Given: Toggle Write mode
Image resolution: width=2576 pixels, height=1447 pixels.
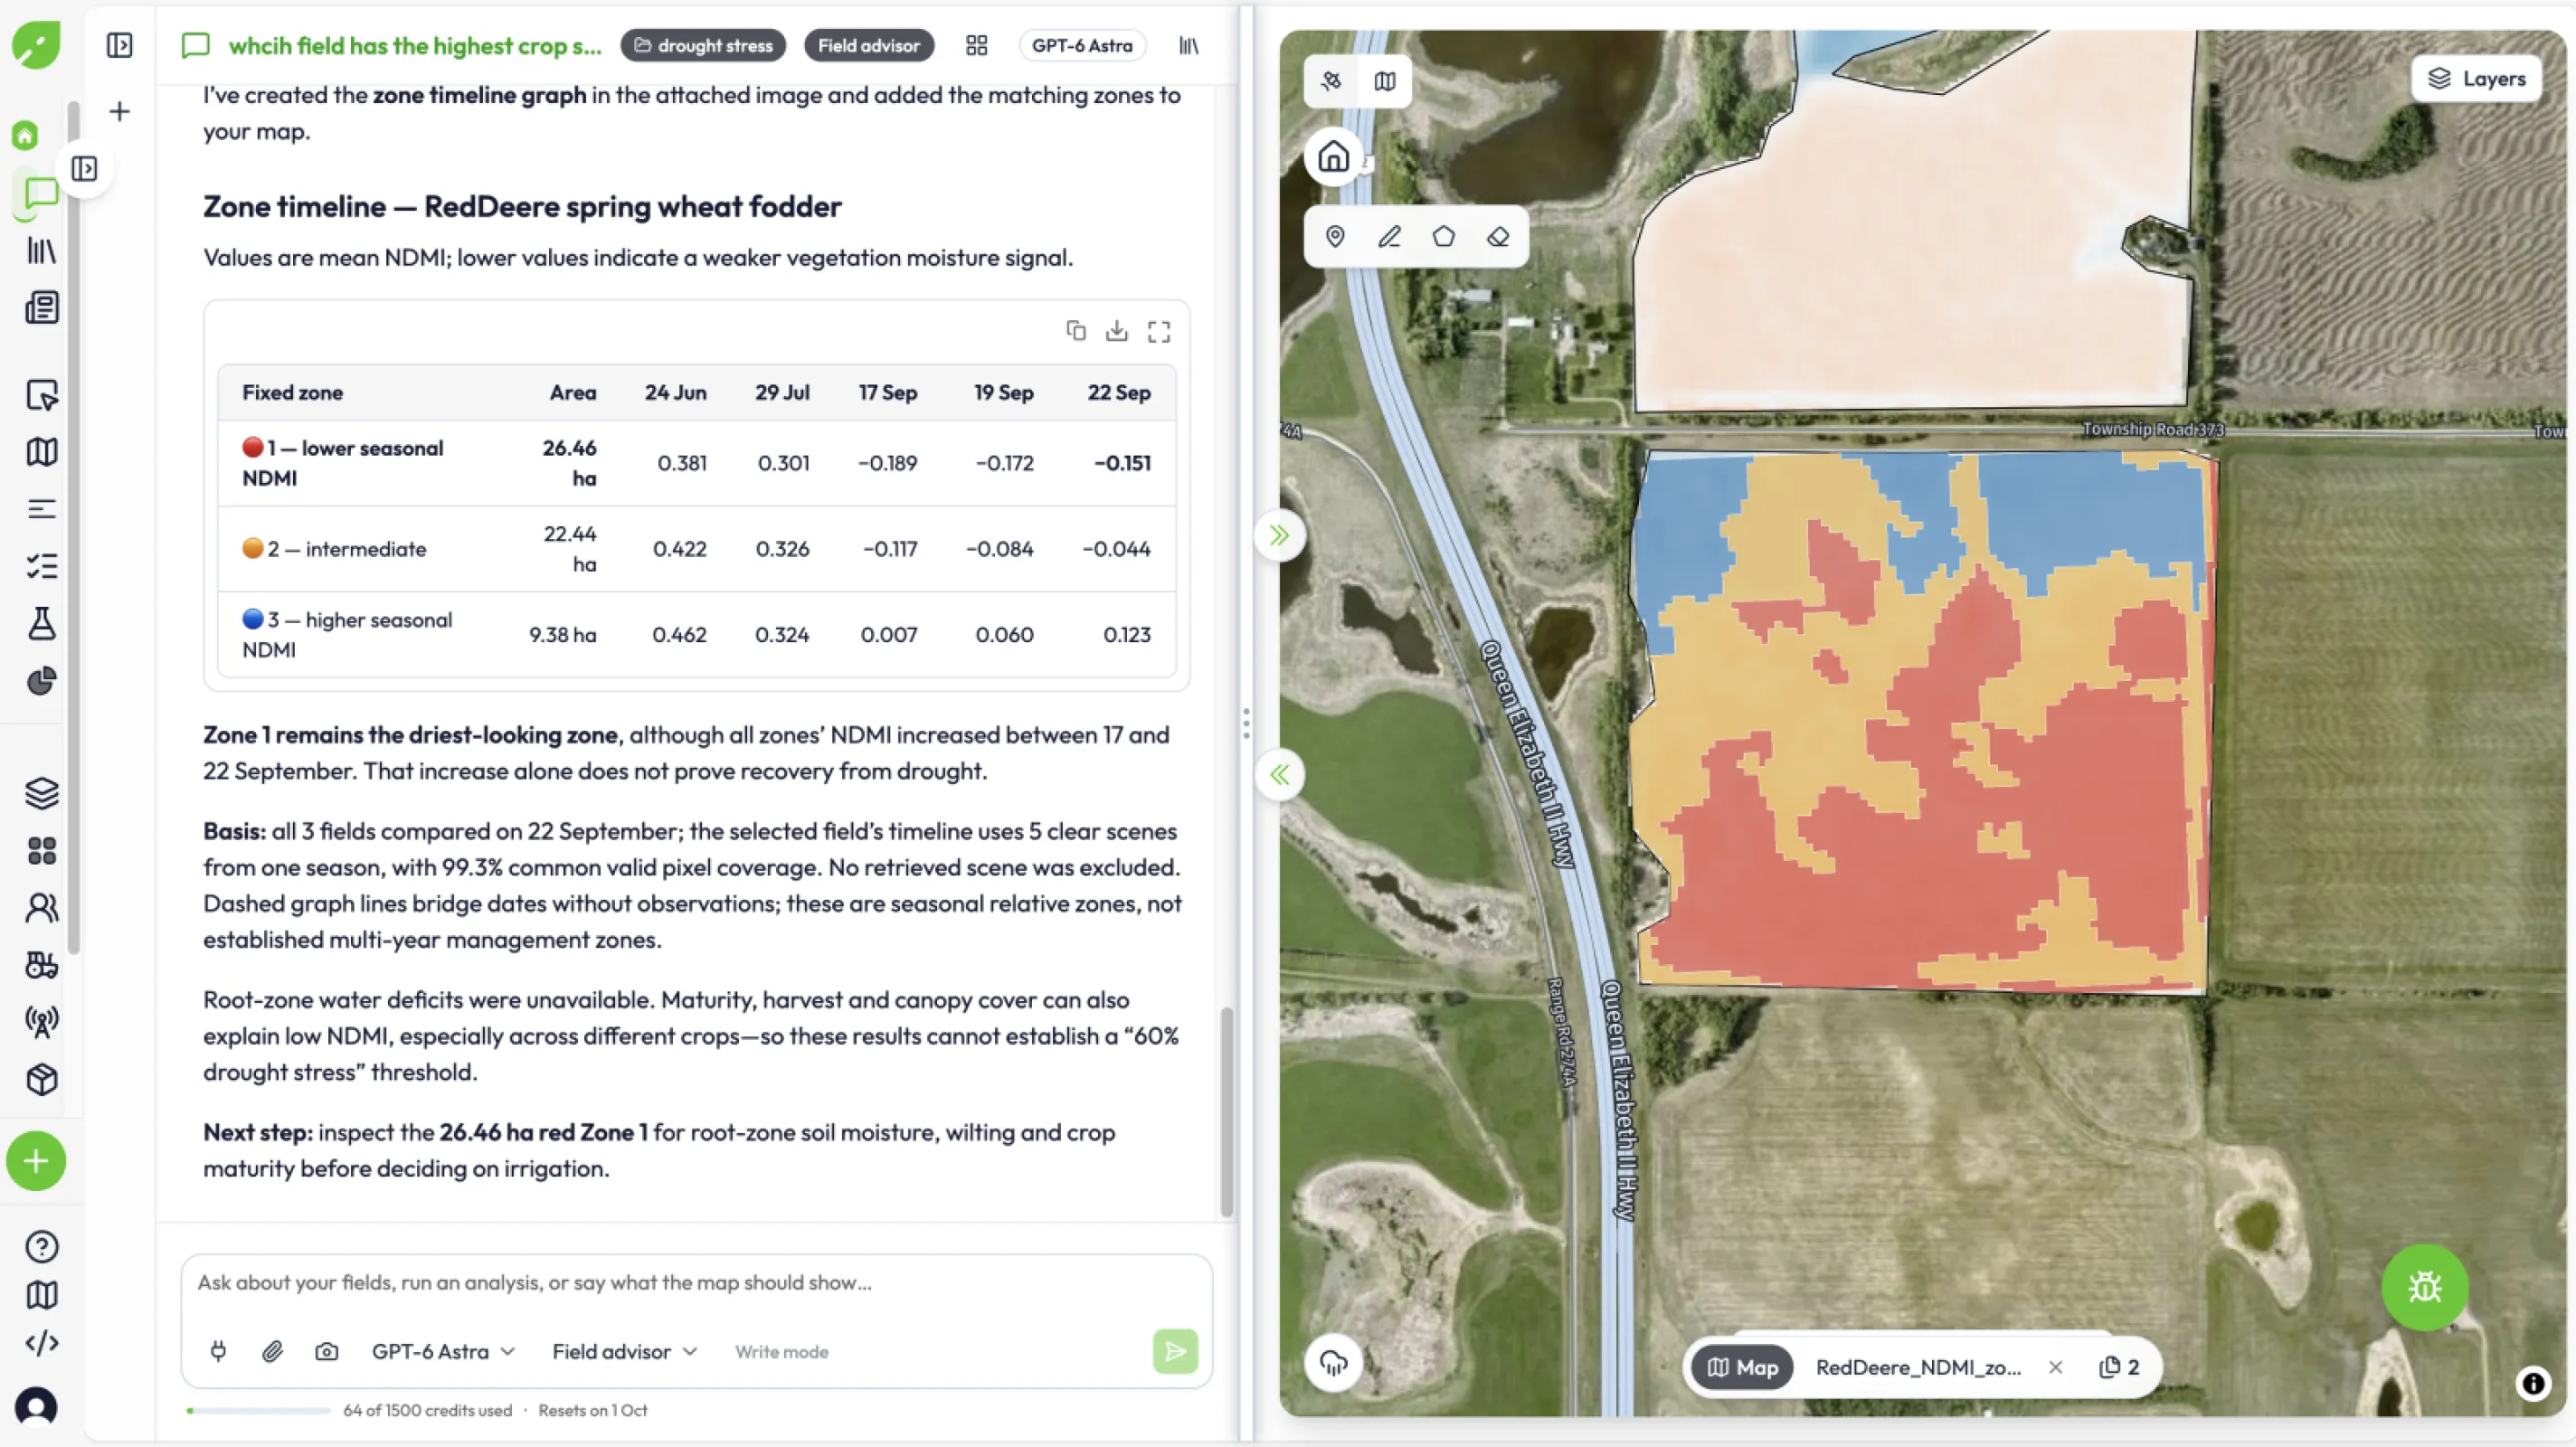Looking at the screenshot, I should [781, 1352].
